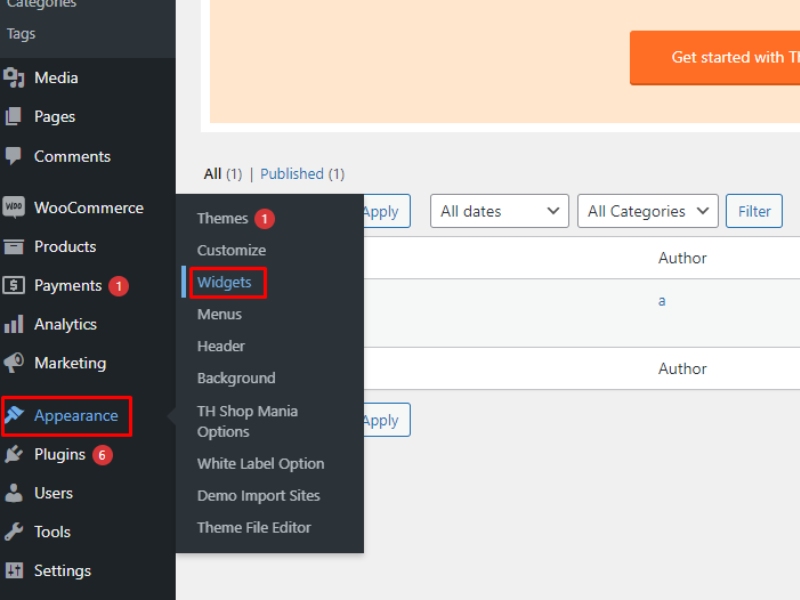Viewport: 800px width, 600px height.
Task: Click the Products archive box icon
Action: point(14,246)
